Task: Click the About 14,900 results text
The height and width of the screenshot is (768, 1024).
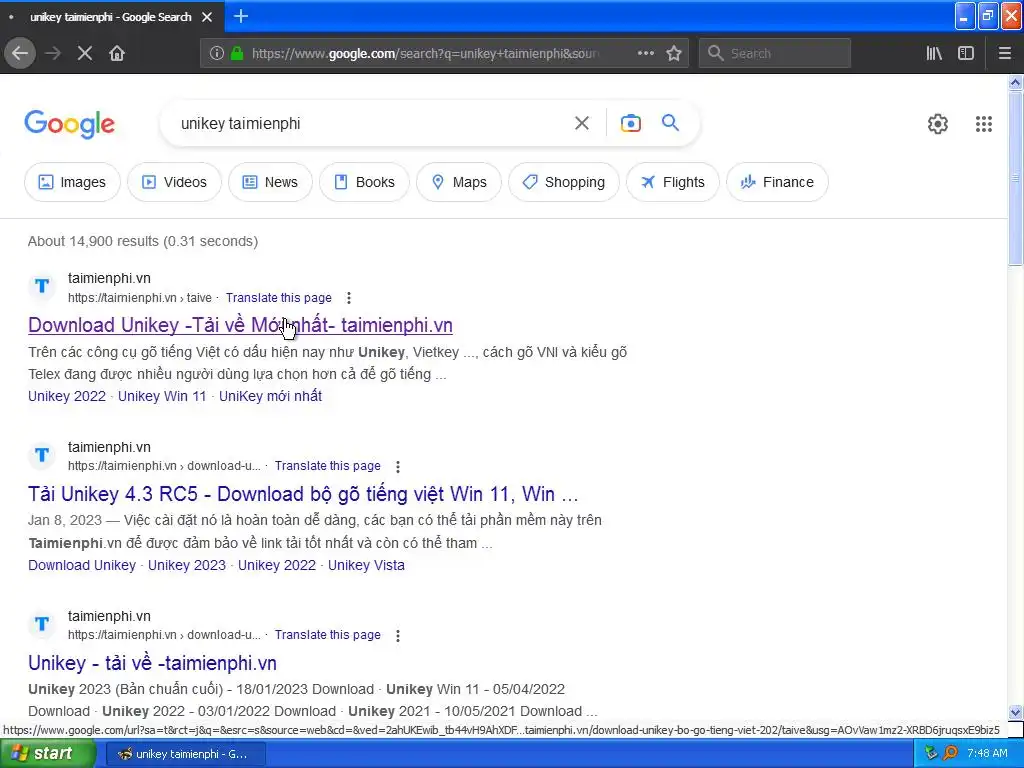Action: tap(143, 242)
